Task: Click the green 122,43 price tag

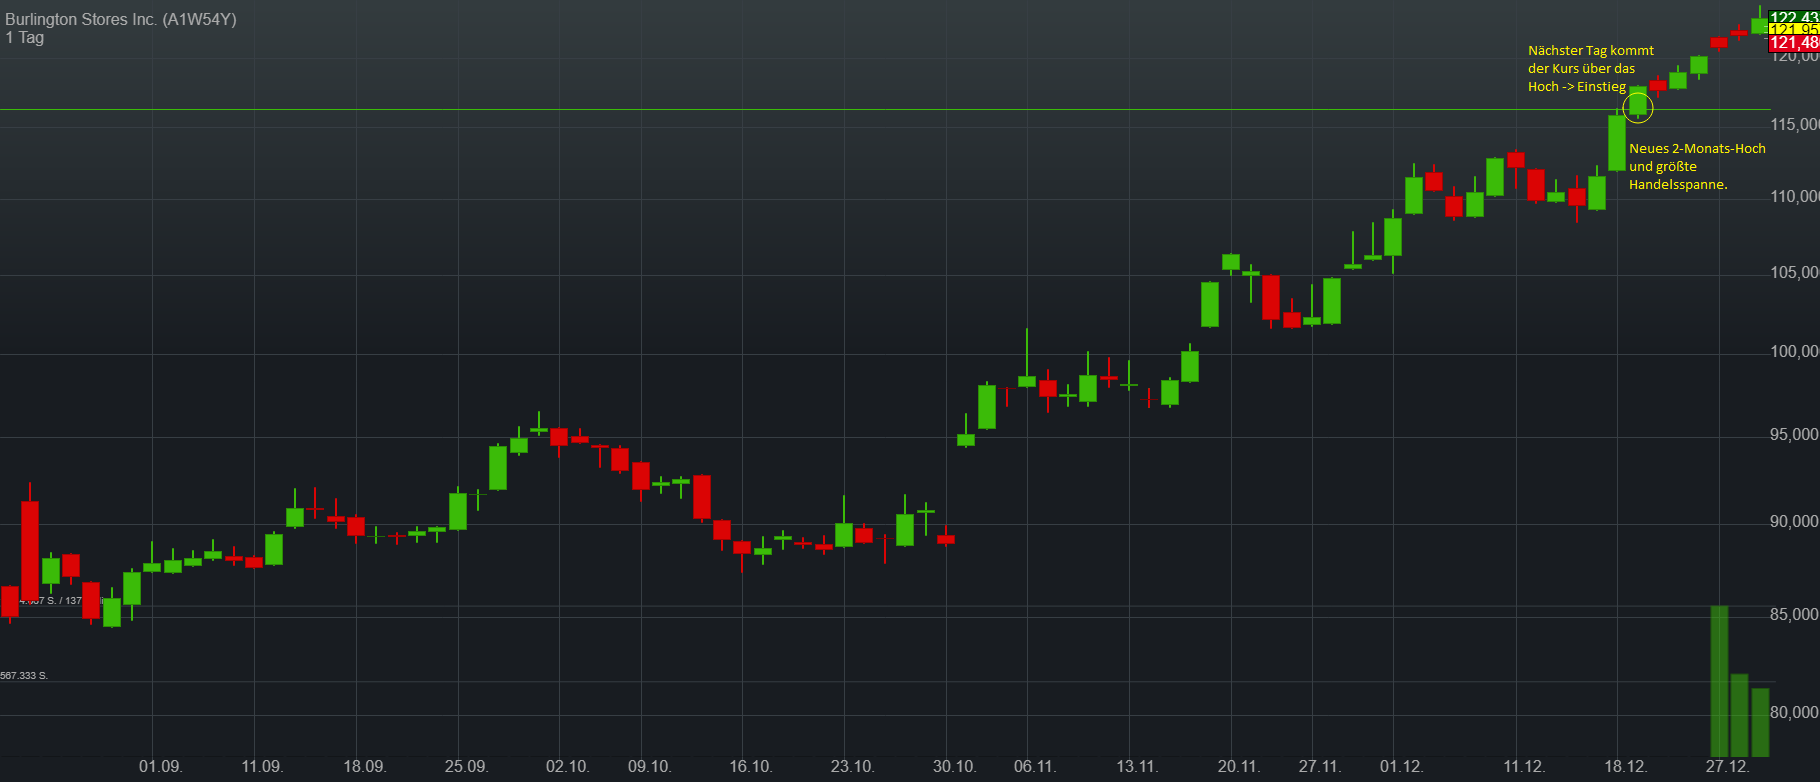Action: click(x=1793, y=17)
